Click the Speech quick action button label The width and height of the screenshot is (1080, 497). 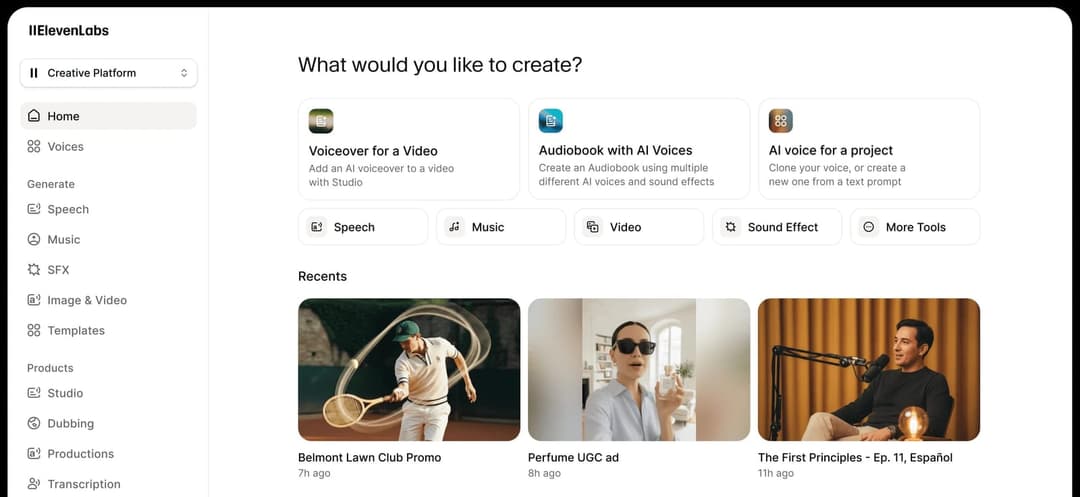(x=354, y=227)
